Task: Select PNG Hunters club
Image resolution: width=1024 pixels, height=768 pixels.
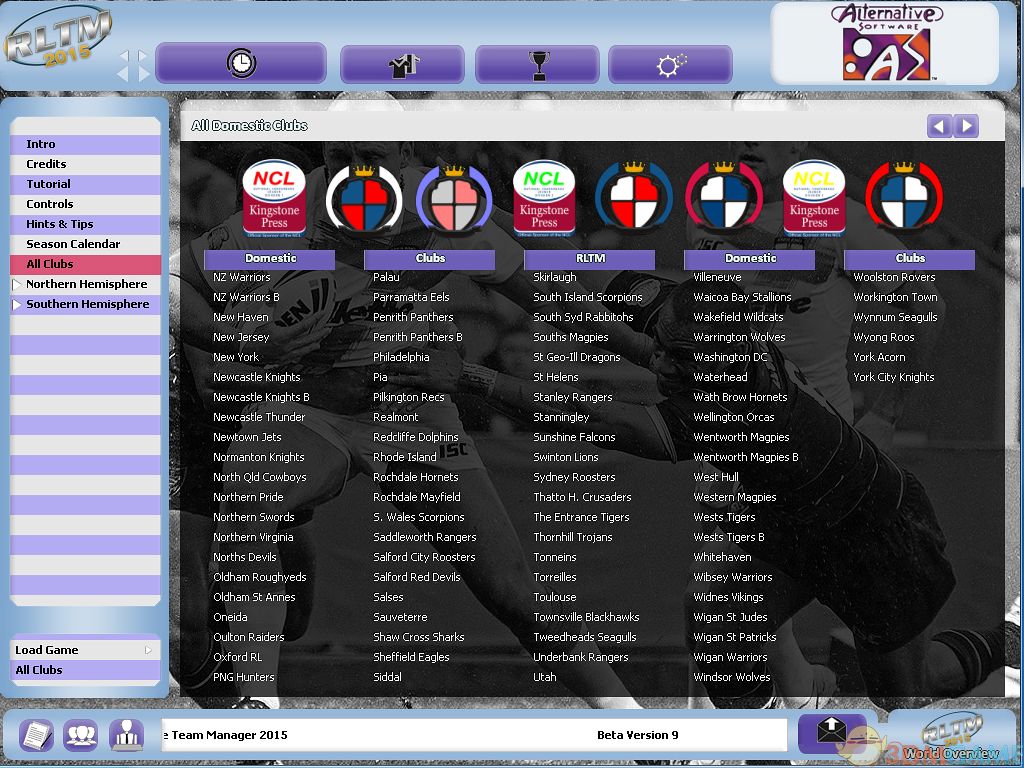Action: (x=244, y=677)
